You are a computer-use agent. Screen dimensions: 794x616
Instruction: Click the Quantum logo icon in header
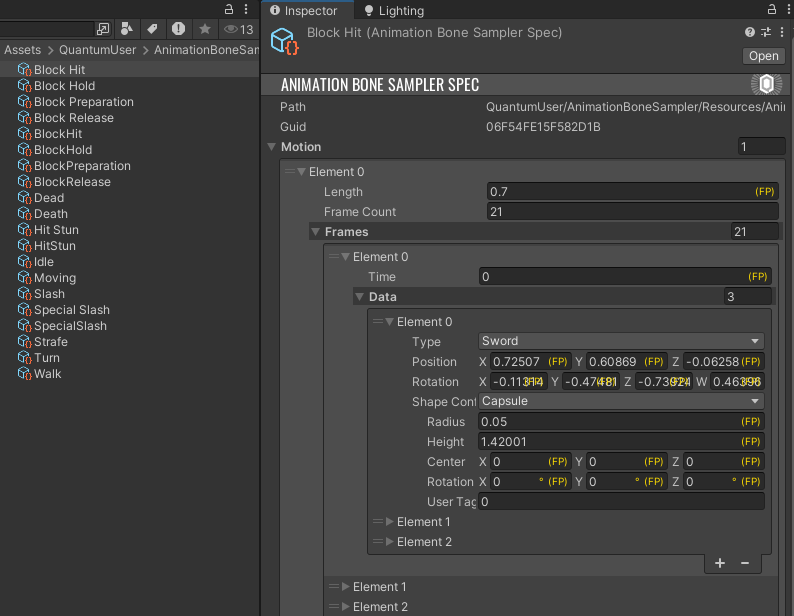tap(766, 84)
